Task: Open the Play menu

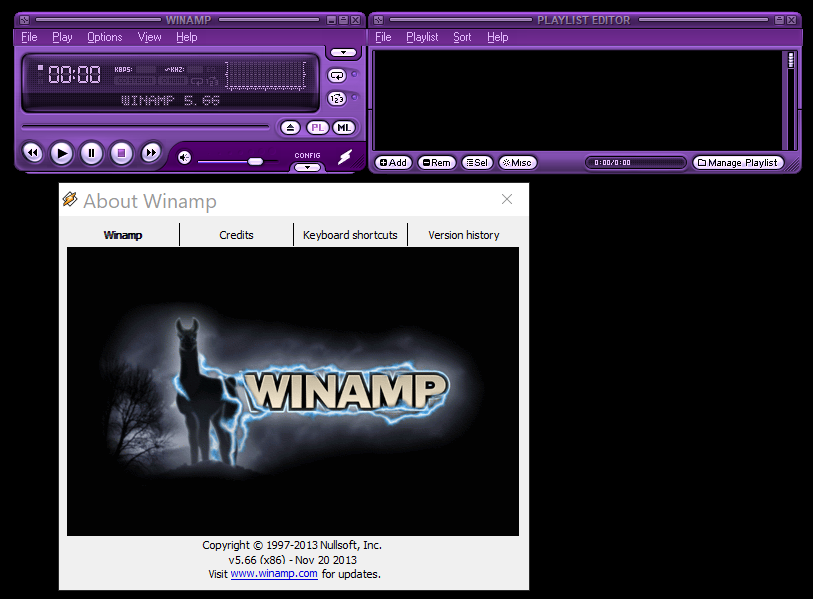Action: [62, 37]
